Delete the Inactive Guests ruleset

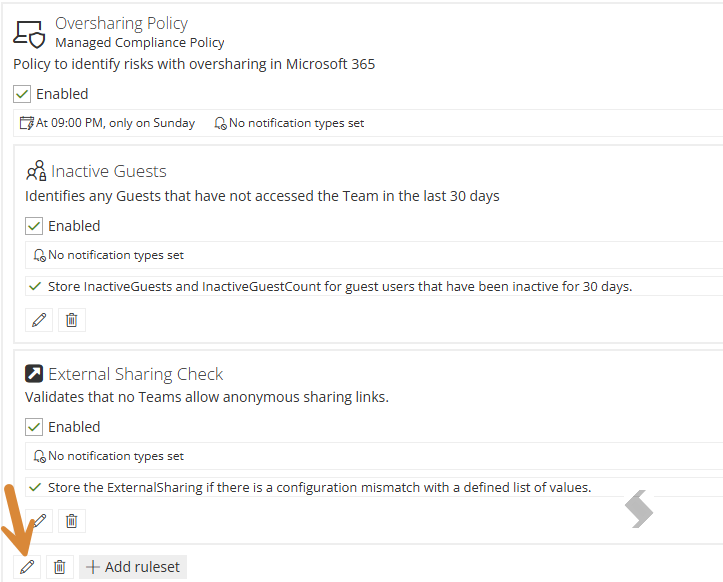pos(71,320)
